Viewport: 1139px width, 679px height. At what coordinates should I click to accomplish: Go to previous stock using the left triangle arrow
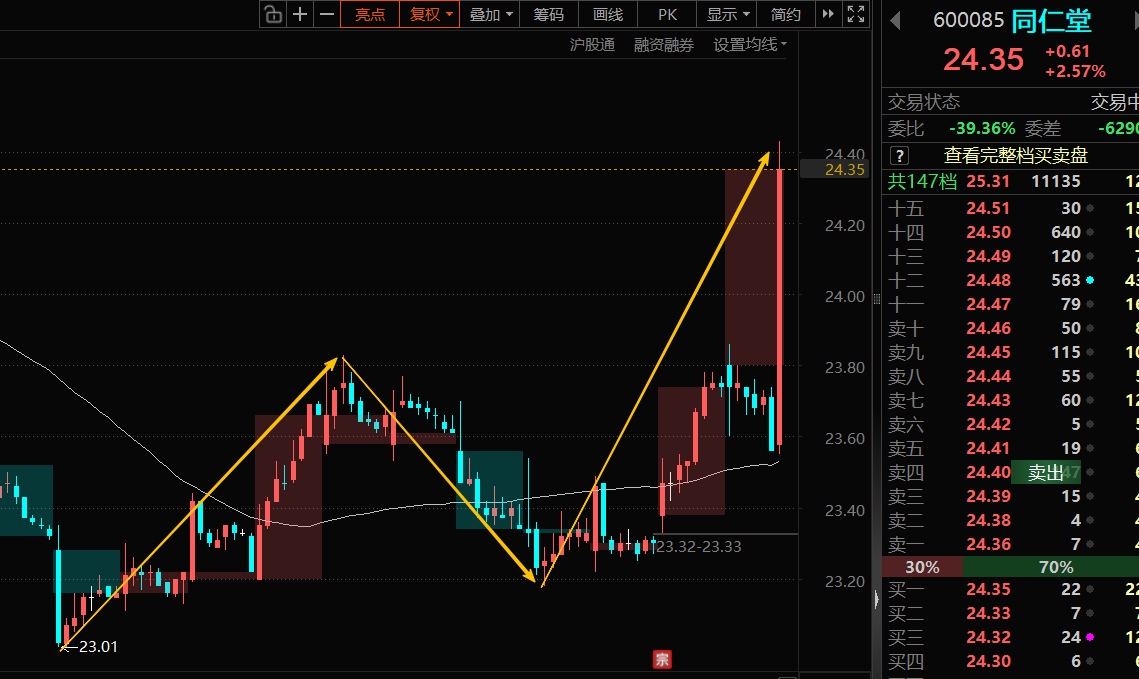coord(896,20)
